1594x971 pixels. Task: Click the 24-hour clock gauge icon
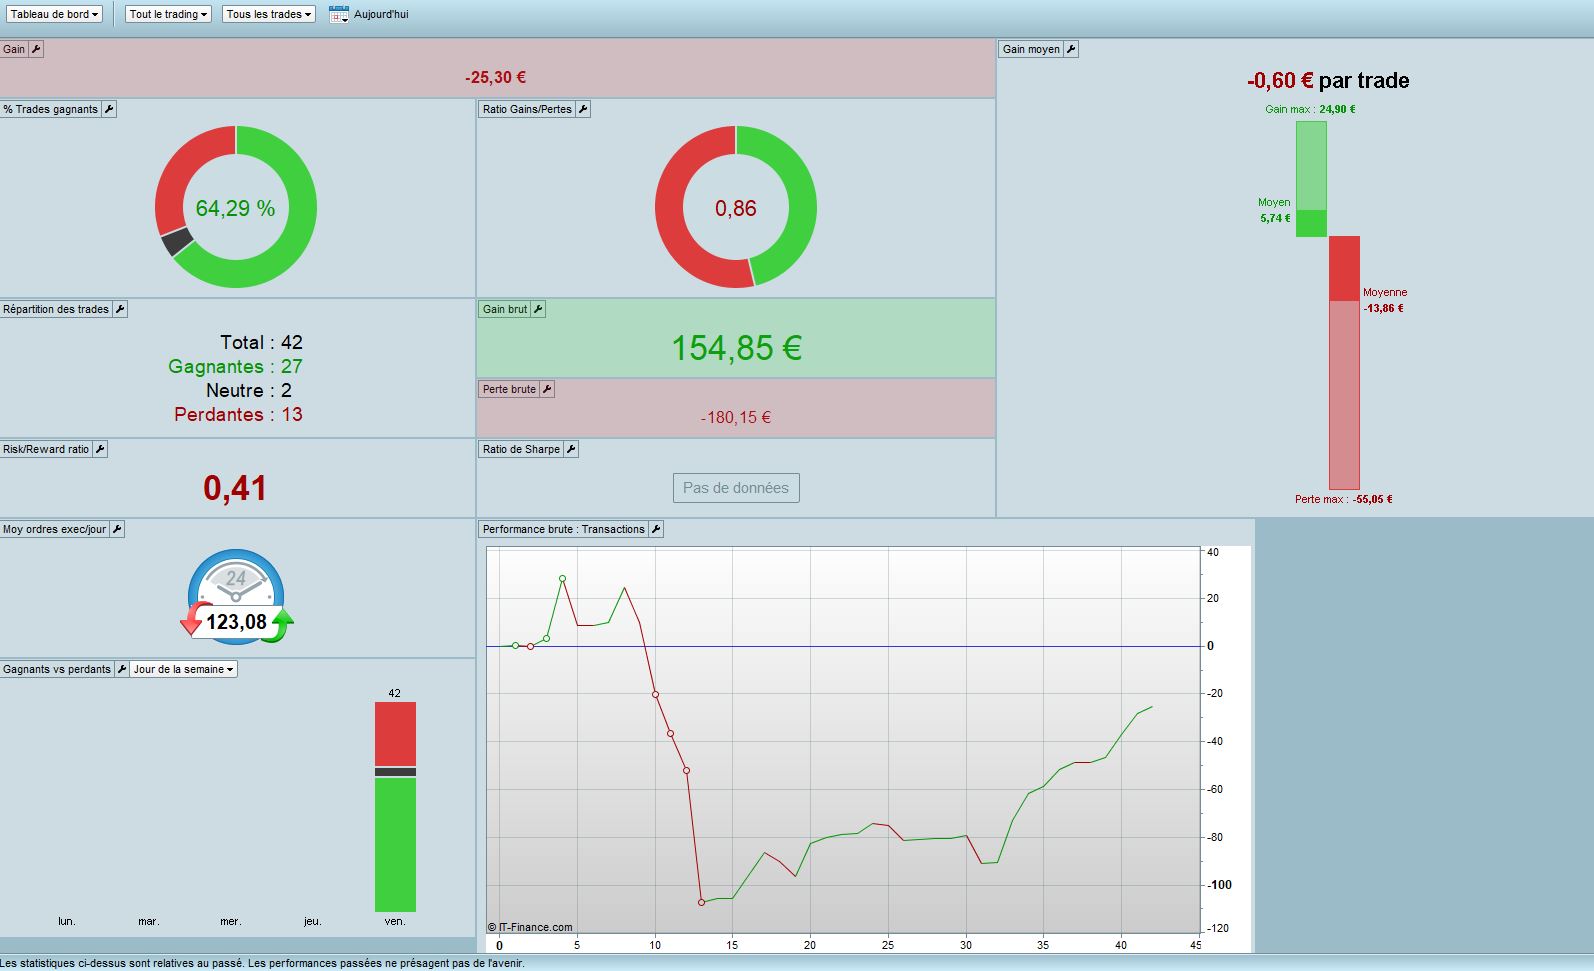click(236, 596)
